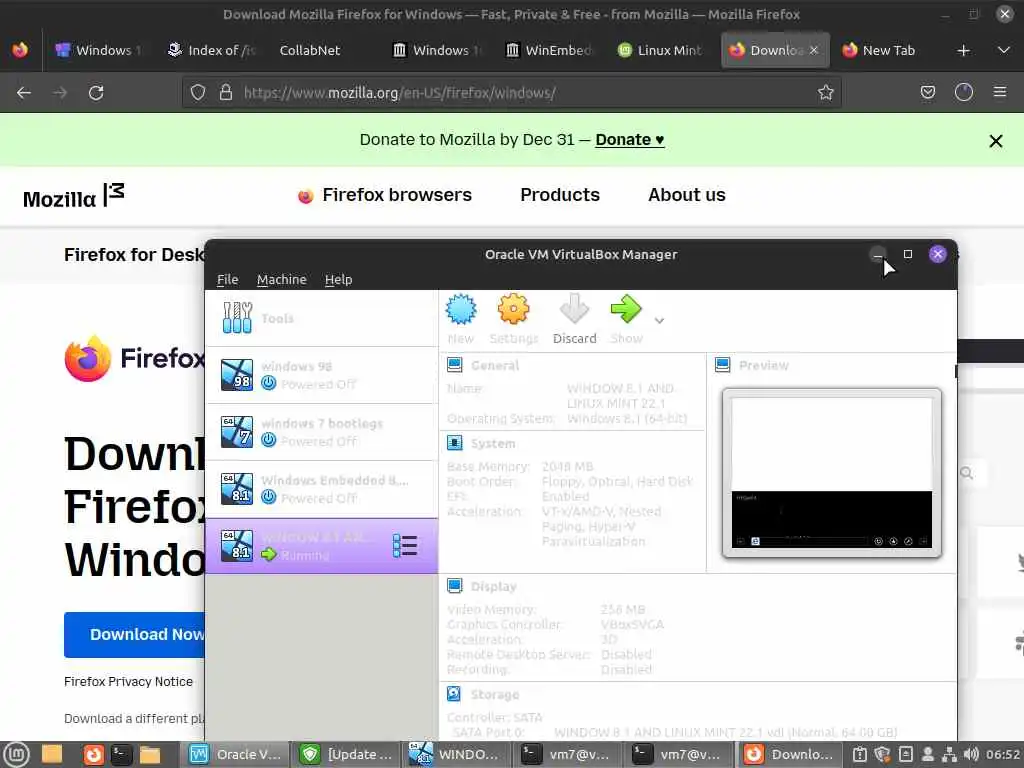This screenshot has width=1024, height=768.
Task: Click the Preview section header
Action: point(763,366)
